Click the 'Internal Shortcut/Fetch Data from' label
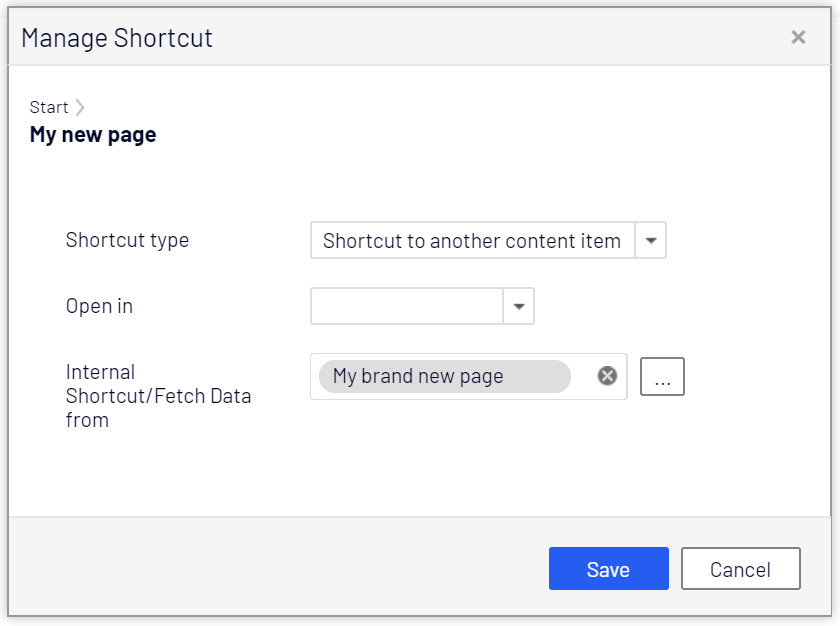 tap(158, 396)
